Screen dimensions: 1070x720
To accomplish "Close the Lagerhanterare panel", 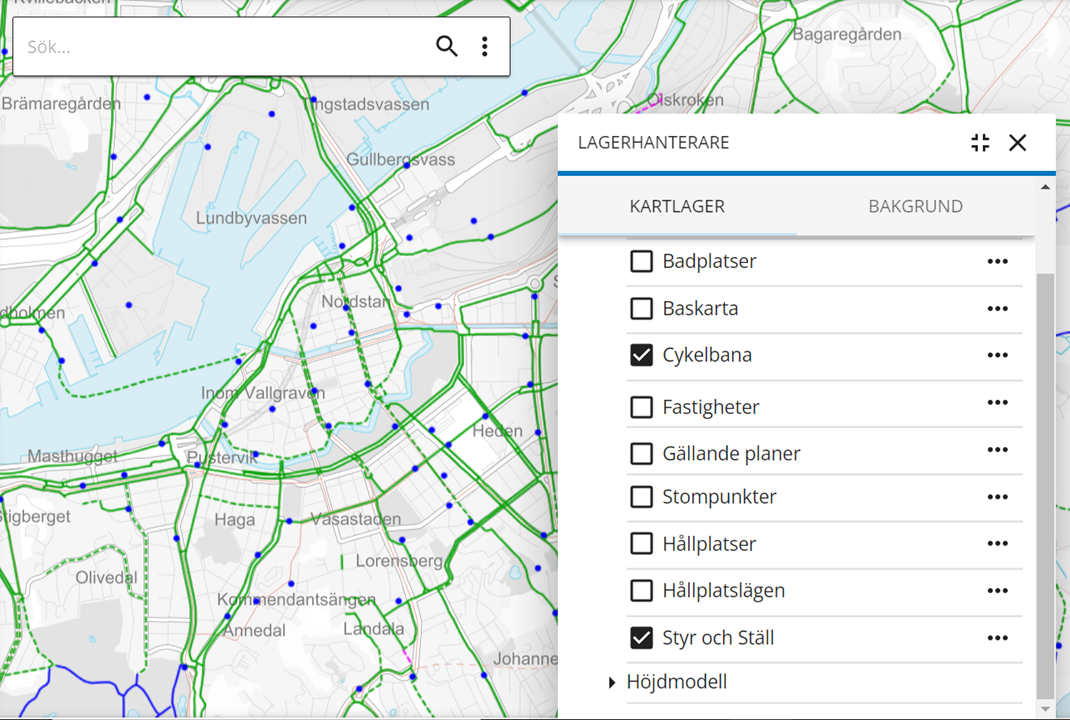I will pos(1018,143).
